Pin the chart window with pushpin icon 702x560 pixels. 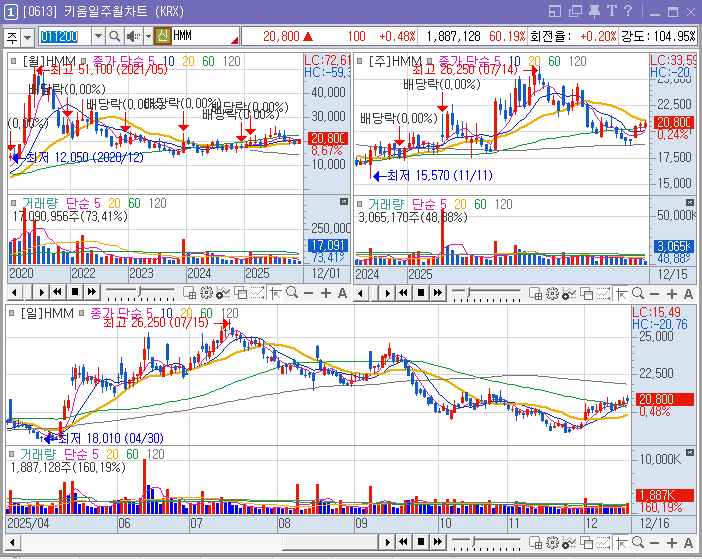(x=595, y=11)
